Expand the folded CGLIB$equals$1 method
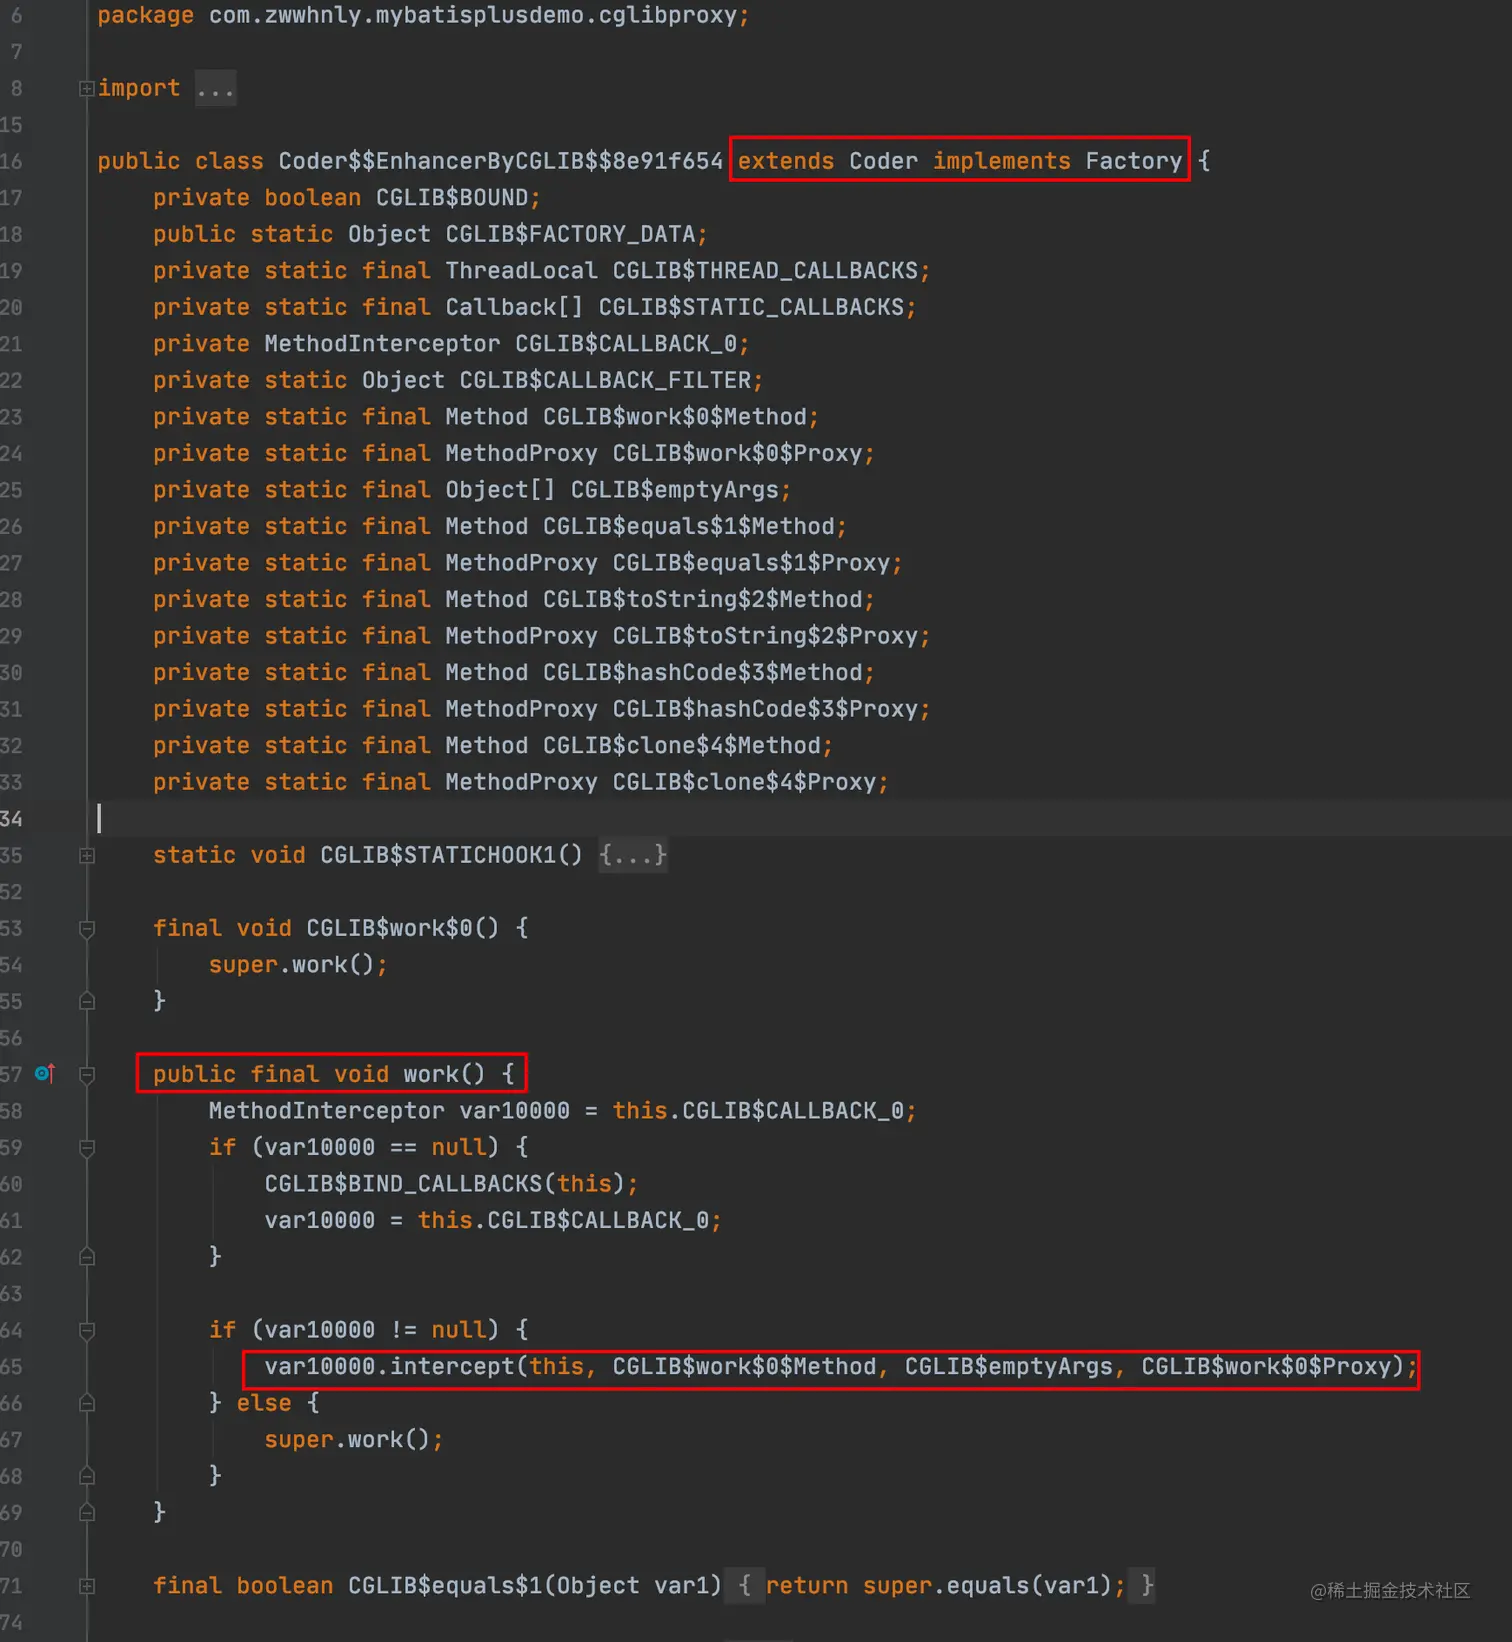Screen dimensions: 1512x1642 pos(87,1586)
